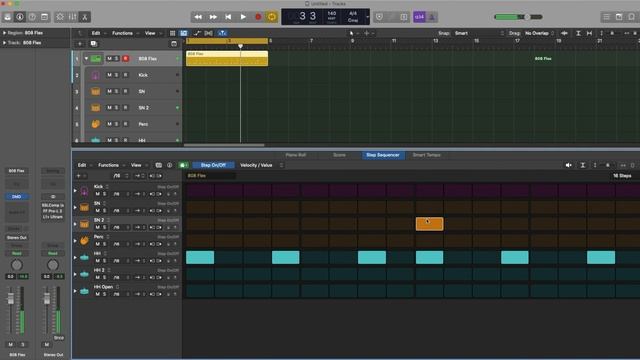The height and width of the screenshot is (360, 640).
Task: Switch to the Smart Tempo tab
Action: 427,155
